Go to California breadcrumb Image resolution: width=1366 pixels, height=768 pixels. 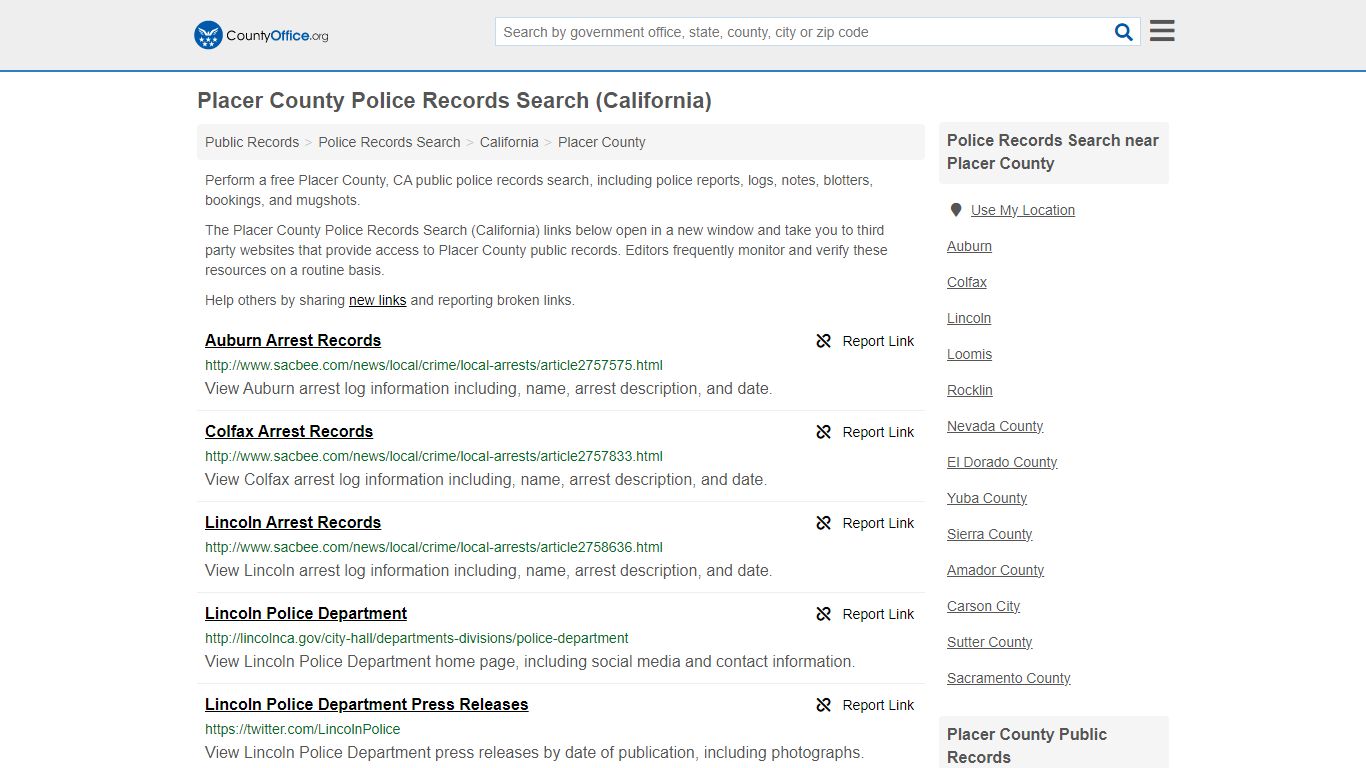coord(509,142)
